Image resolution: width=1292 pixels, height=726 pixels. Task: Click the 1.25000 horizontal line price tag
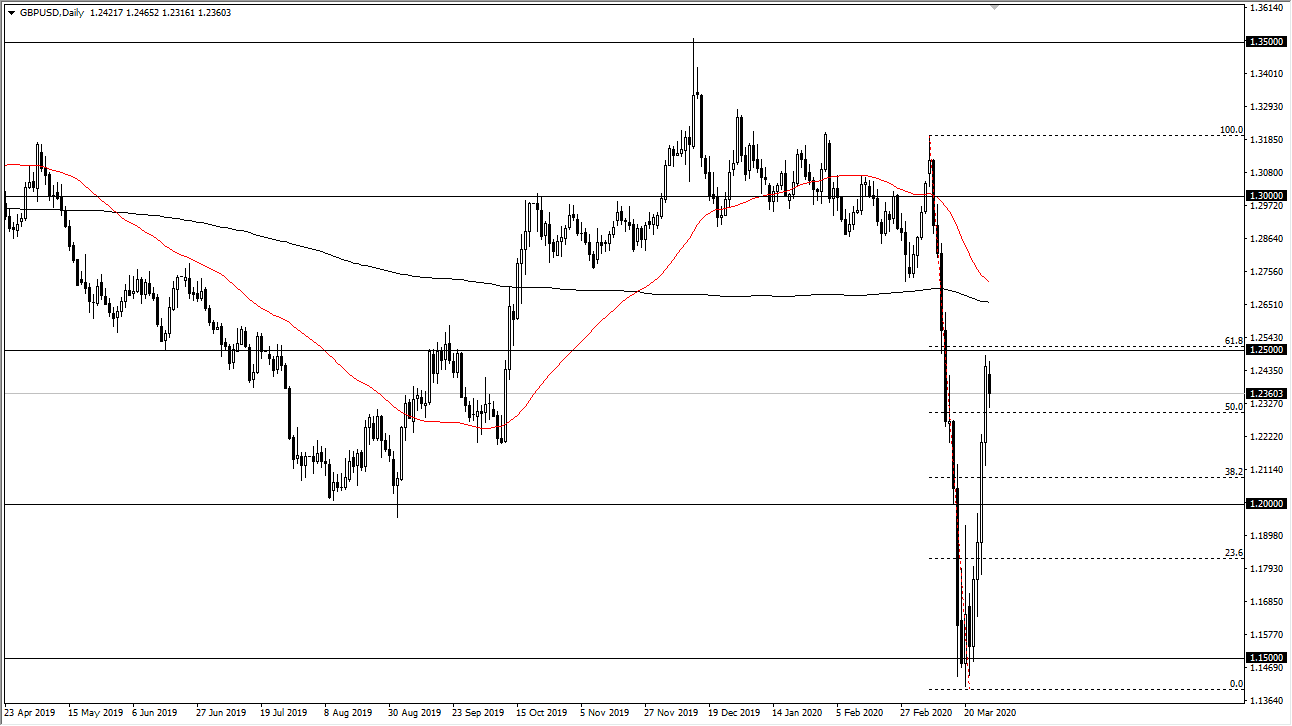(1264, 350)
